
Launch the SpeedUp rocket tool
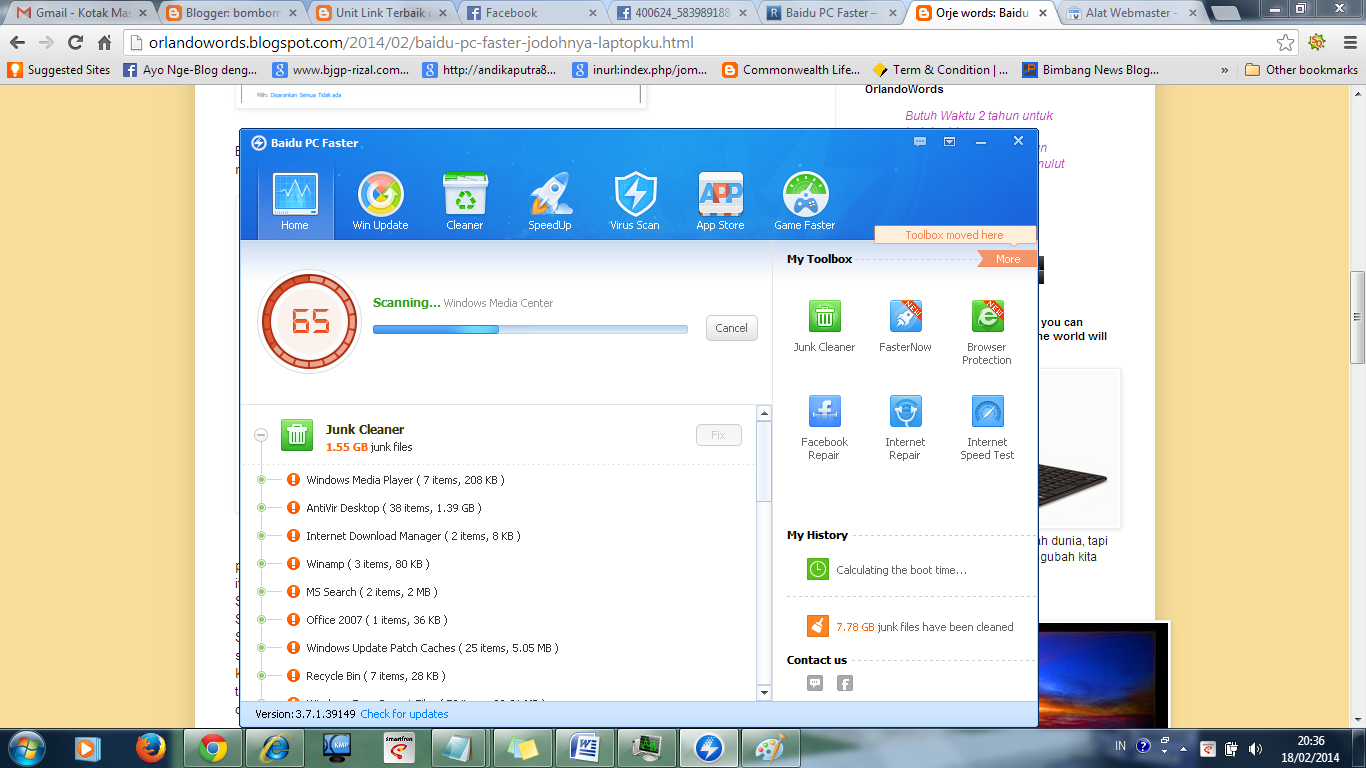(x=550, y=203)
